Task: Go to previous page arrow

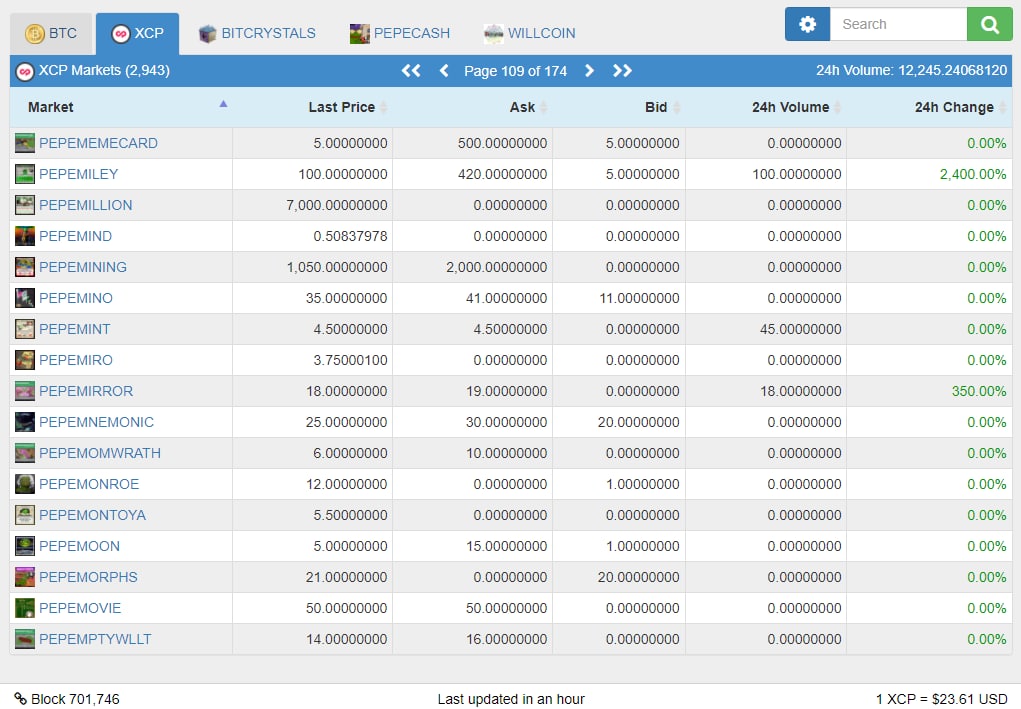Action: coord(444,70)
